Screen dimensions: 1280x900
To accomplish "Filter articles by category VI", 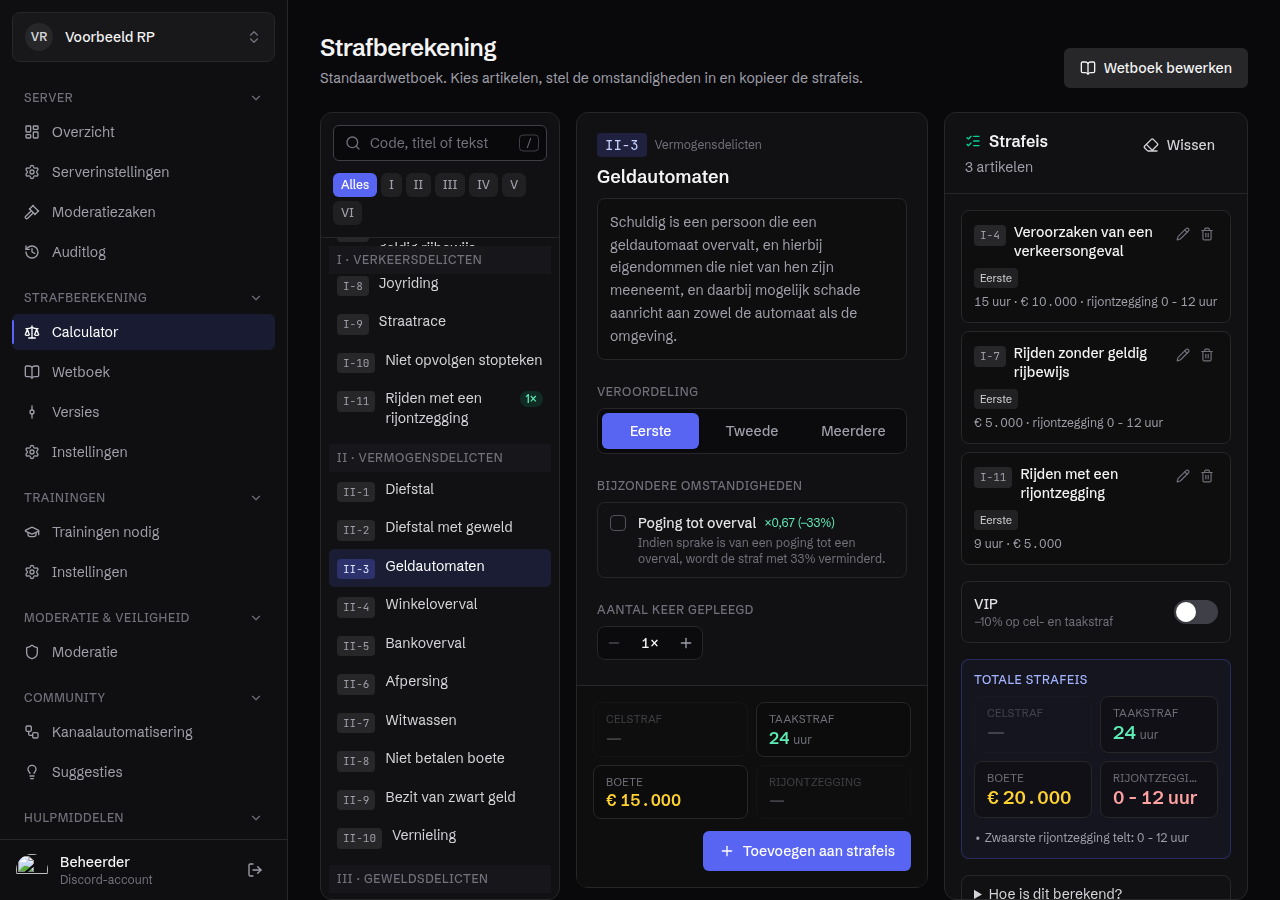I will point(347,213).
